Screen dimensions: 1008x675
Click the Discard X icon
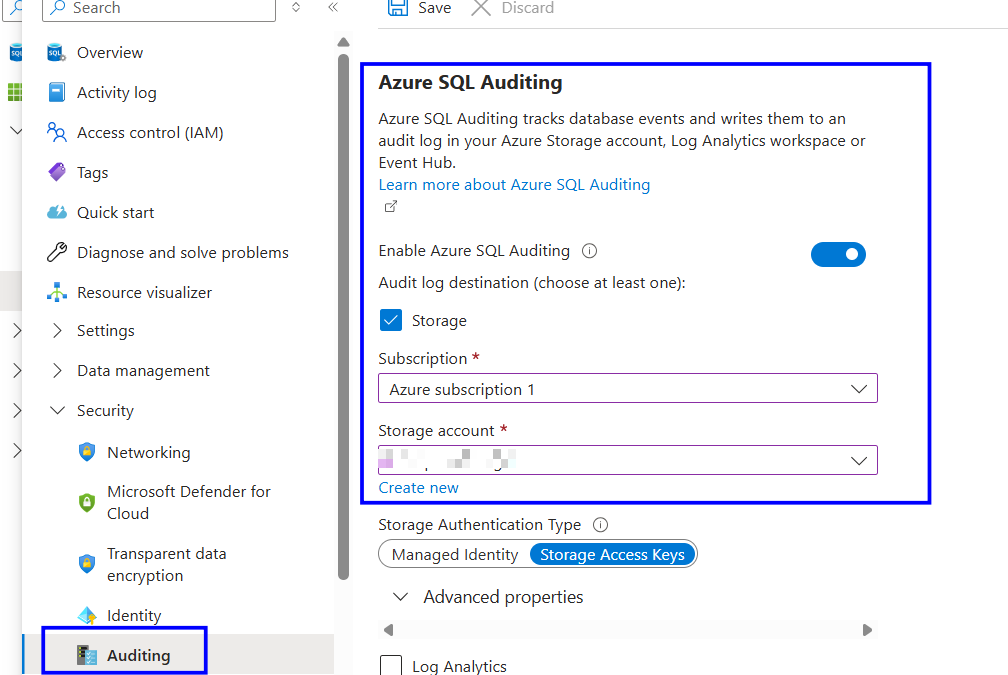point(481,8)
